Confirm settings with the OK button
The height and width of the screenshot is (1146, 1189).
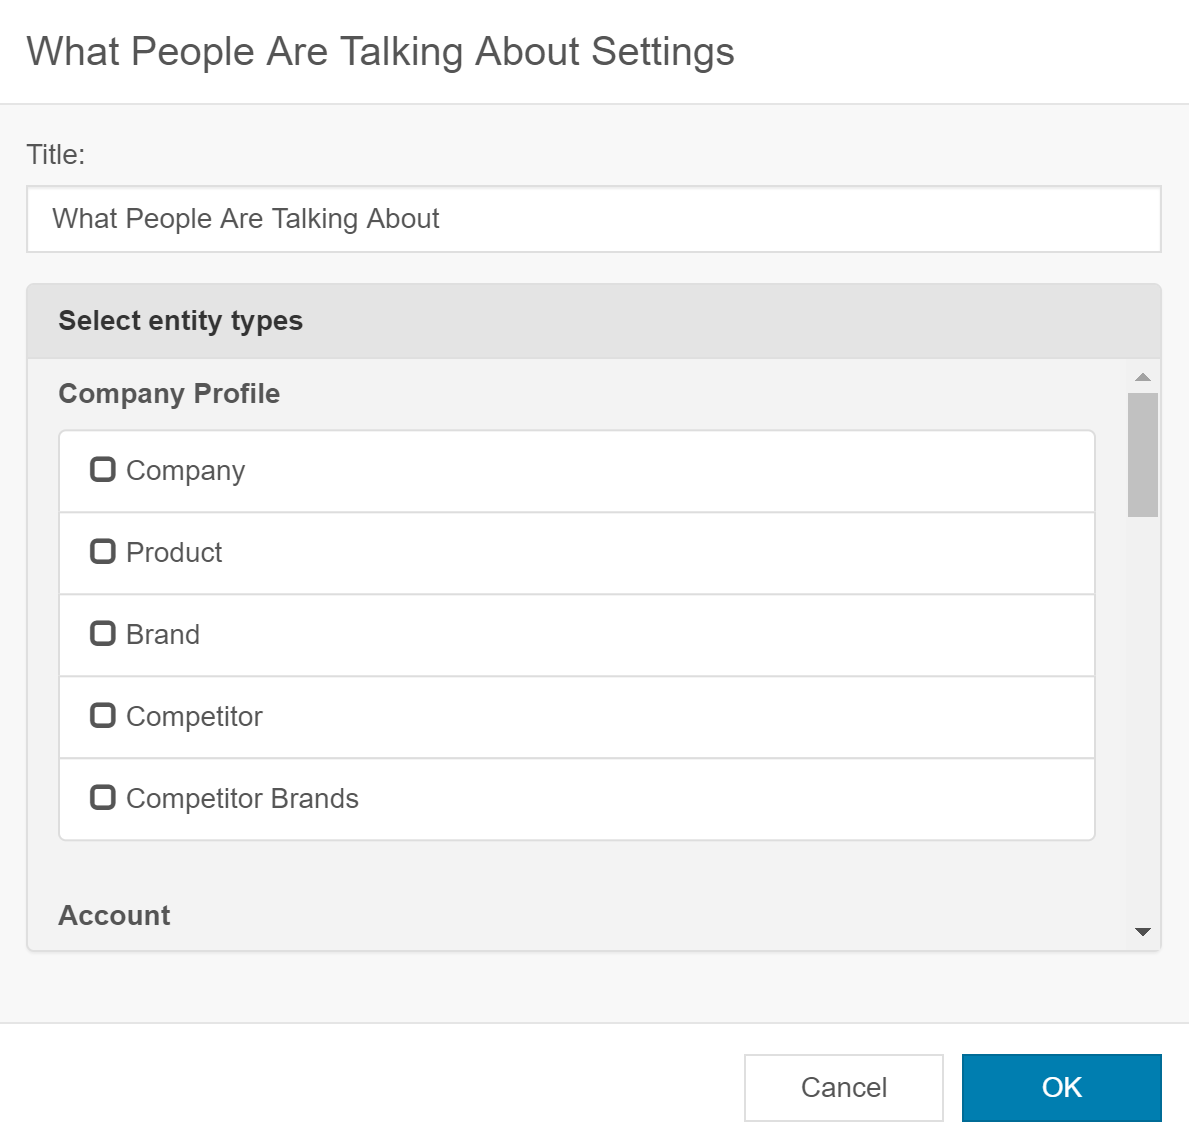coord(1062,1088)
